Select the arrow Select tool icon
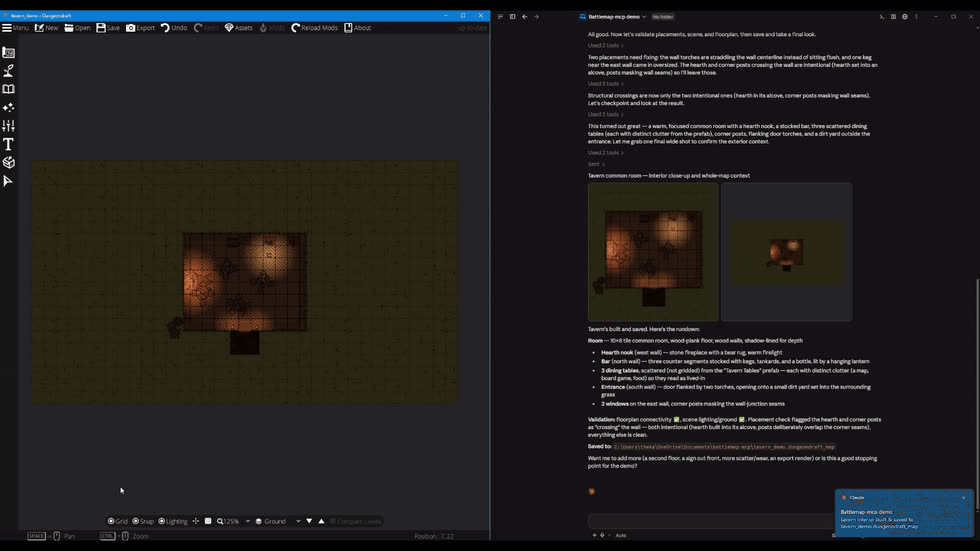980x551 pixels. coord(9,181)
